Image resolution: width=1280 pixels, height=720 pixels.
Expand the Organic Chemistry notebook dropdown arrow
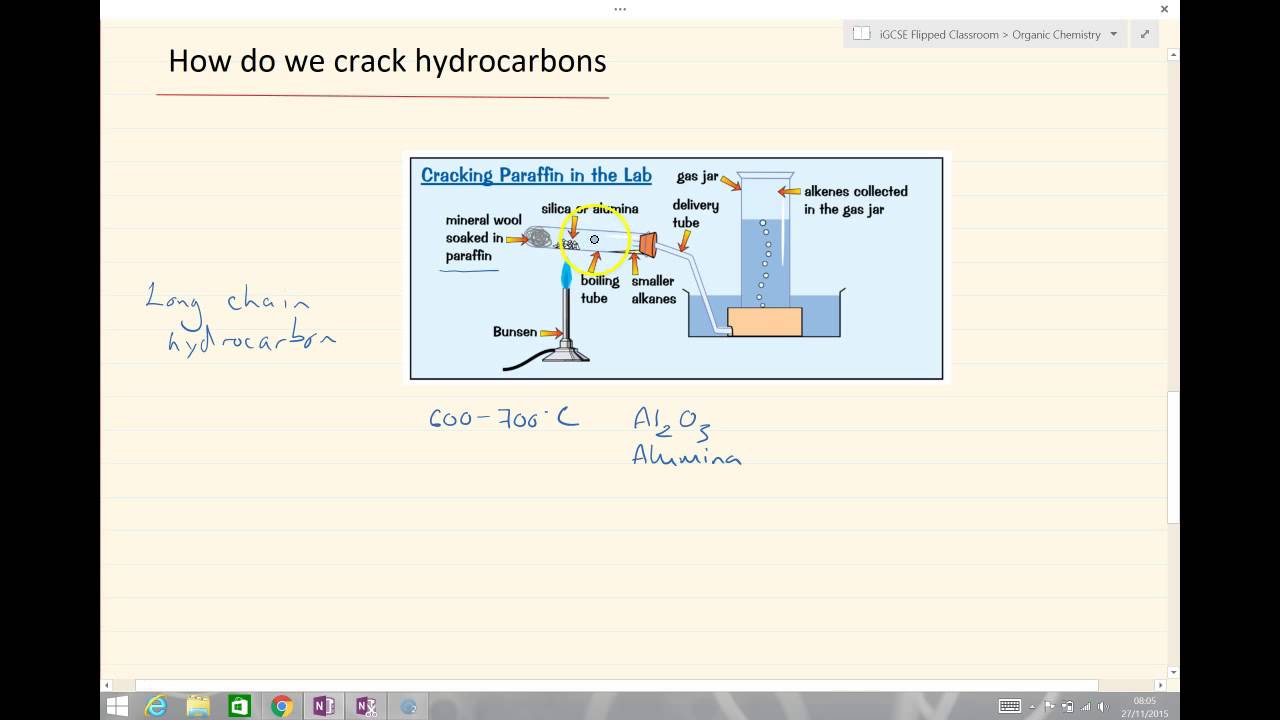(1114, 34)
